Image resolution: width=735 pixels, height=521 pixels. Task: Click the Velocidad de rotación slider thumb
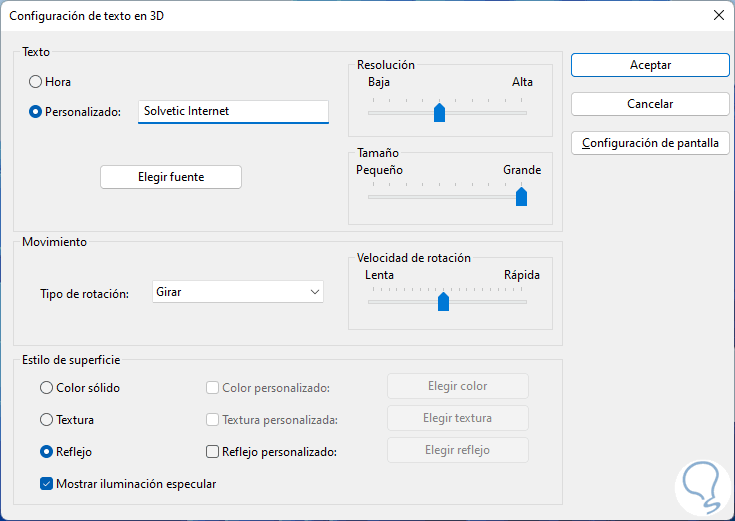click(x=443, y=302)
